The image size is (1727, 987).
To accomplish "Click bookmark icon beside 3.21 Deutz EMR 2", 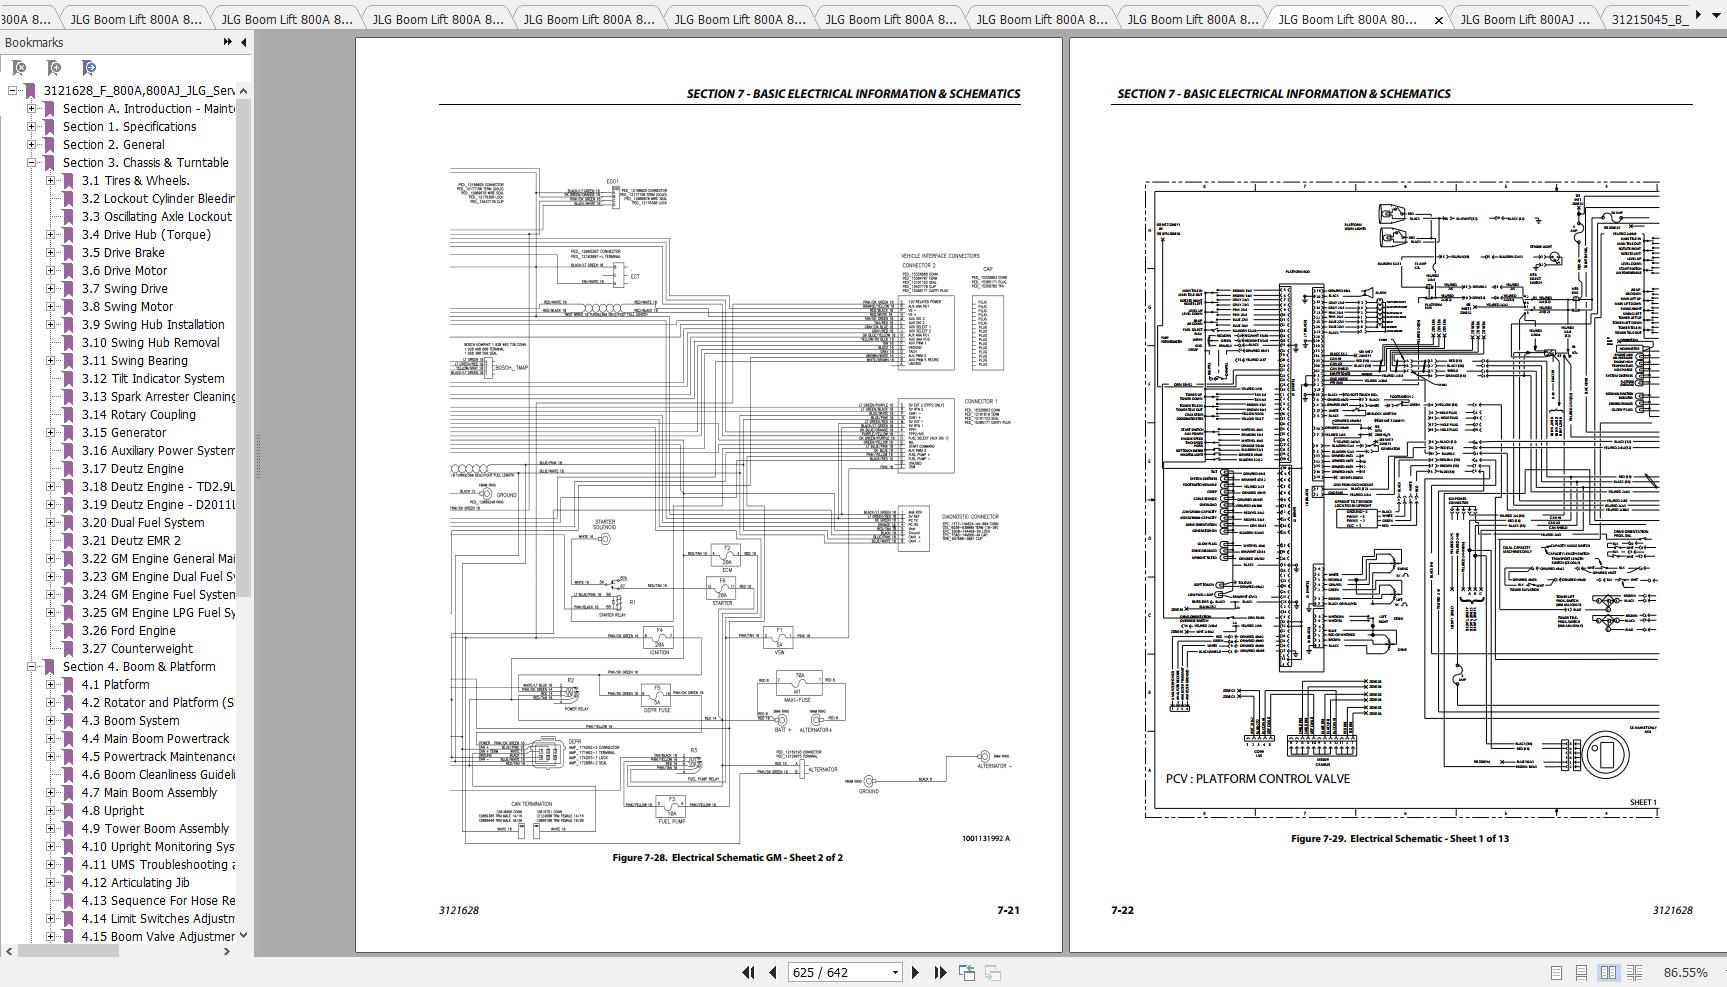I will (x=68, y=541).
